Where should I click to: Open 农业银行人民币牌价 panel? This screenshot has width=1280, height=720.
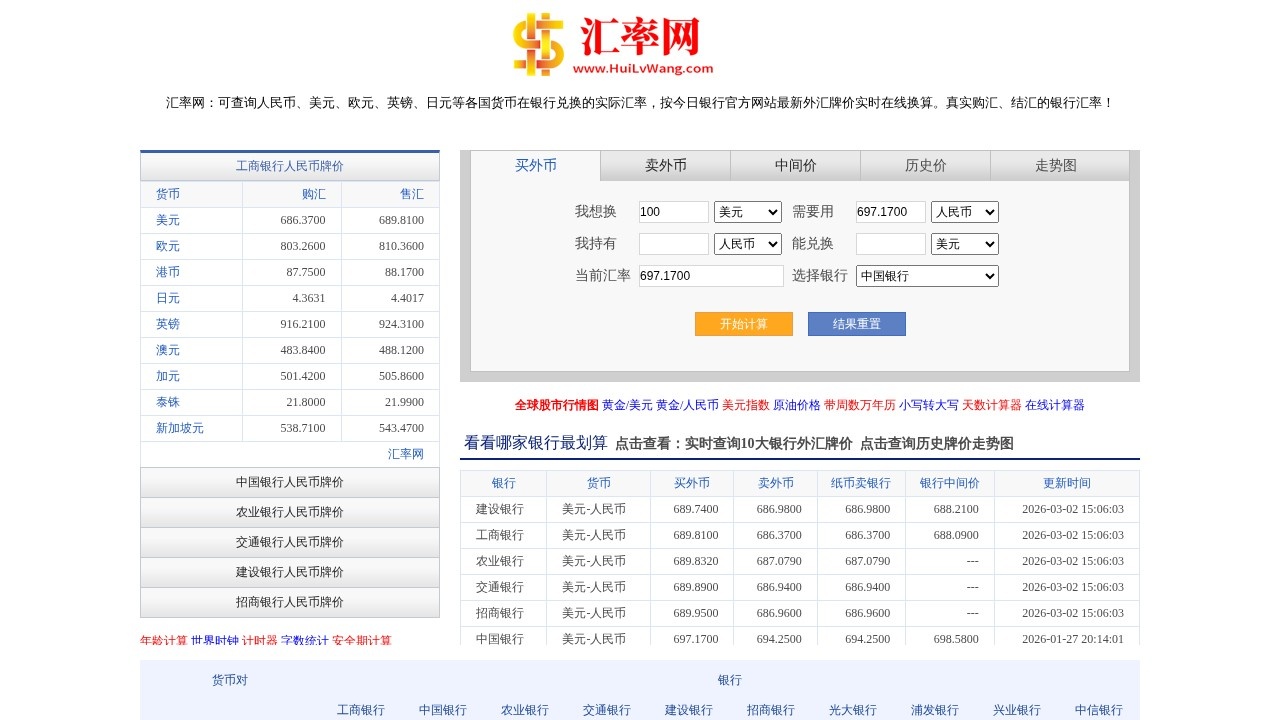[289, 512]
